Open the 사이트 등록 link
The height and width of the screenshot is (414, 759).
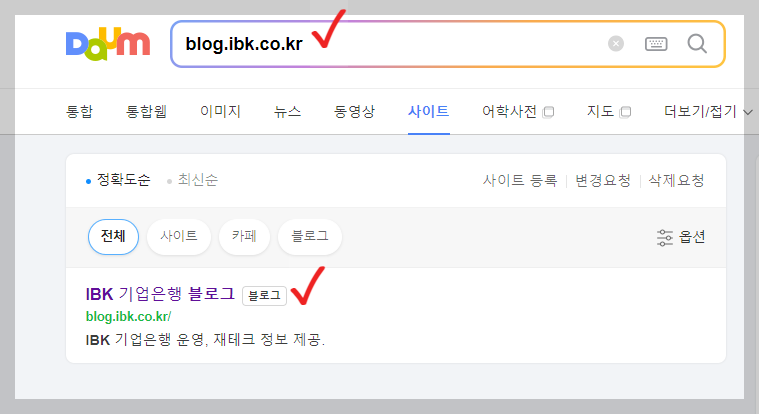click(520, 181)
